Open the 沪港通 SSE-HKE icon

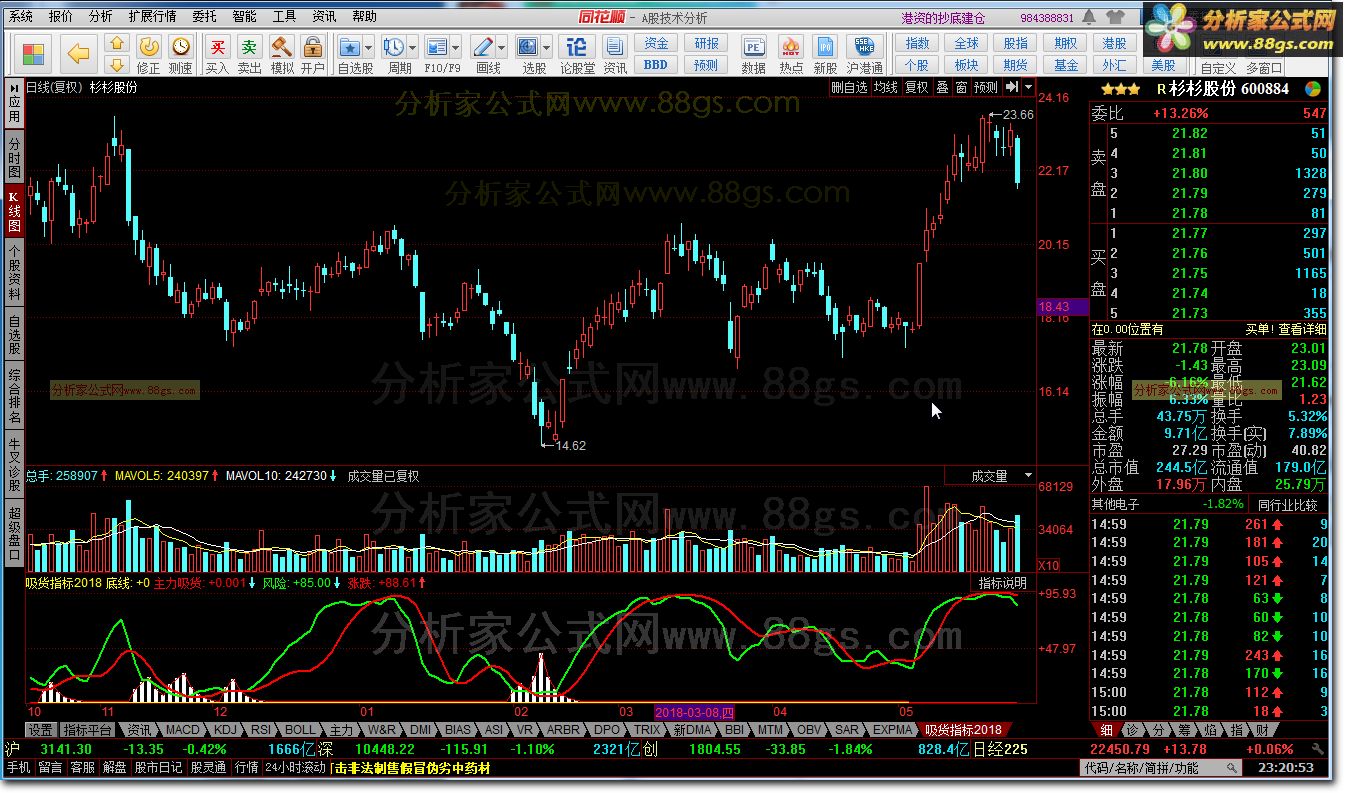(x=863, y=47)
